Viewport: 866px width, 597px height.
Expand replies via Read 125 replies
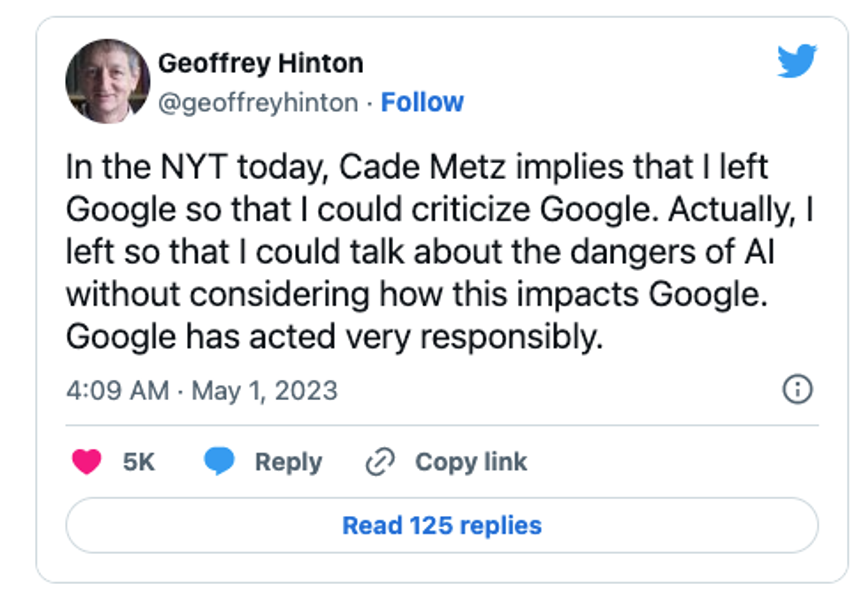tap(441, 524)
